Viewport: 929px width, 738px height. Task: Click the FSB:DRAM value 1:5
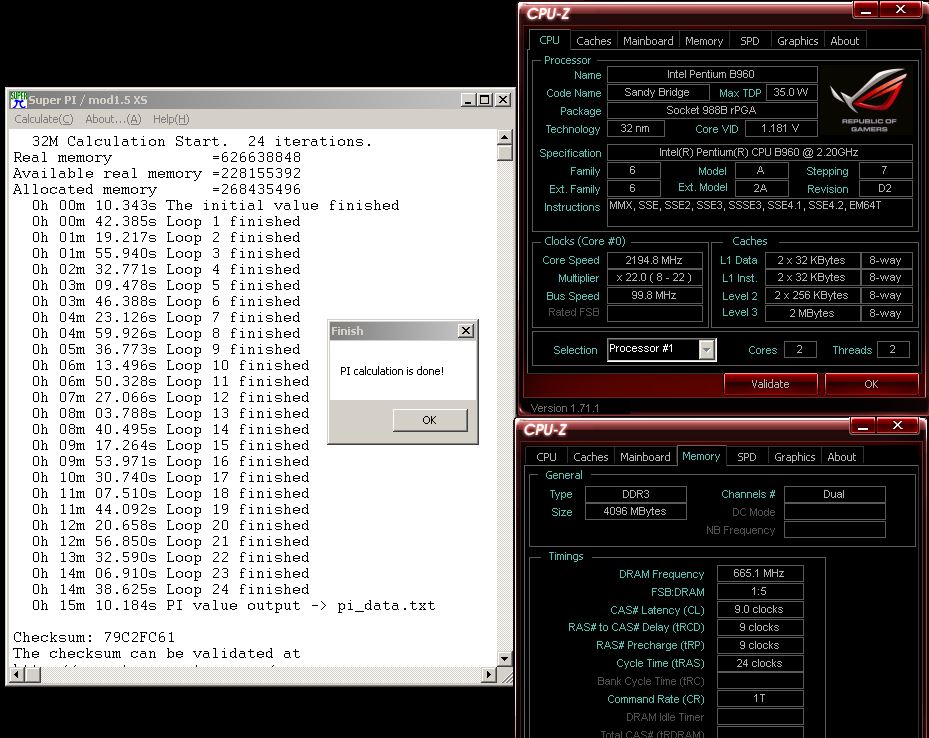[x=760, y=591]
